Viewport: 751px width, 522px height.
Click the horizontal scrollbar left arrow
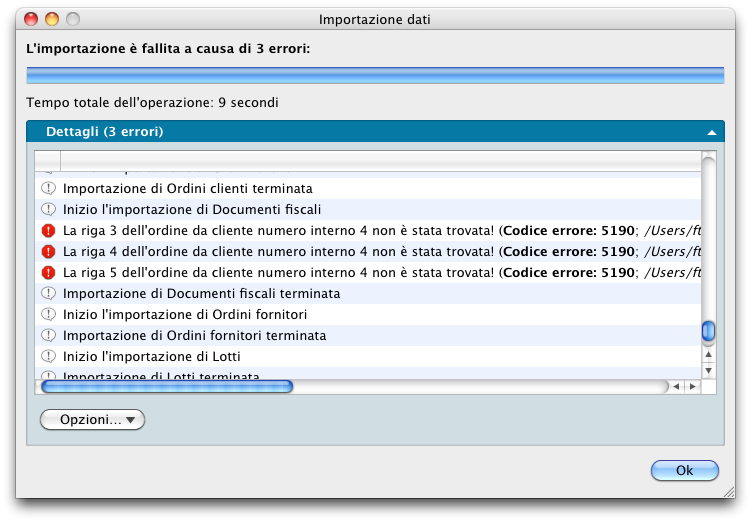[676, 386]
